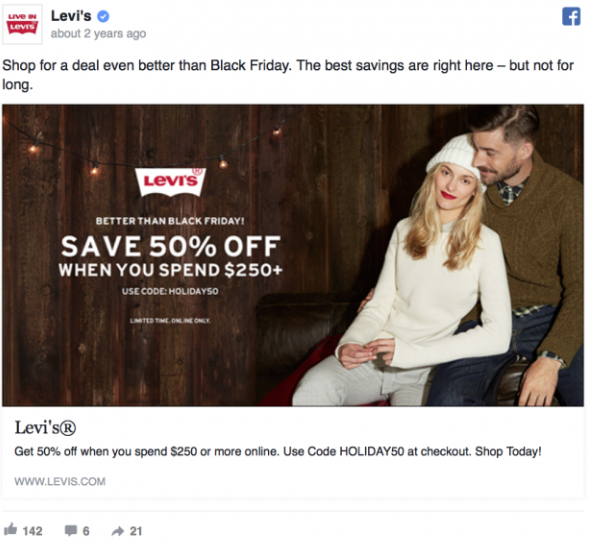Click the ad description about HOLIDAY50 code
Viewport: 589px width, 550px height.
coord(278,451)
